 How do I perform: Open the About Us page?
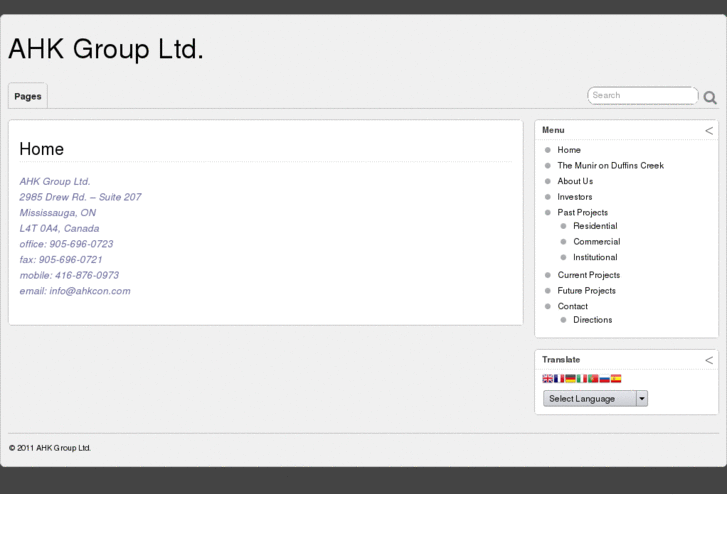pyautogui.click(x=575, y=181)
